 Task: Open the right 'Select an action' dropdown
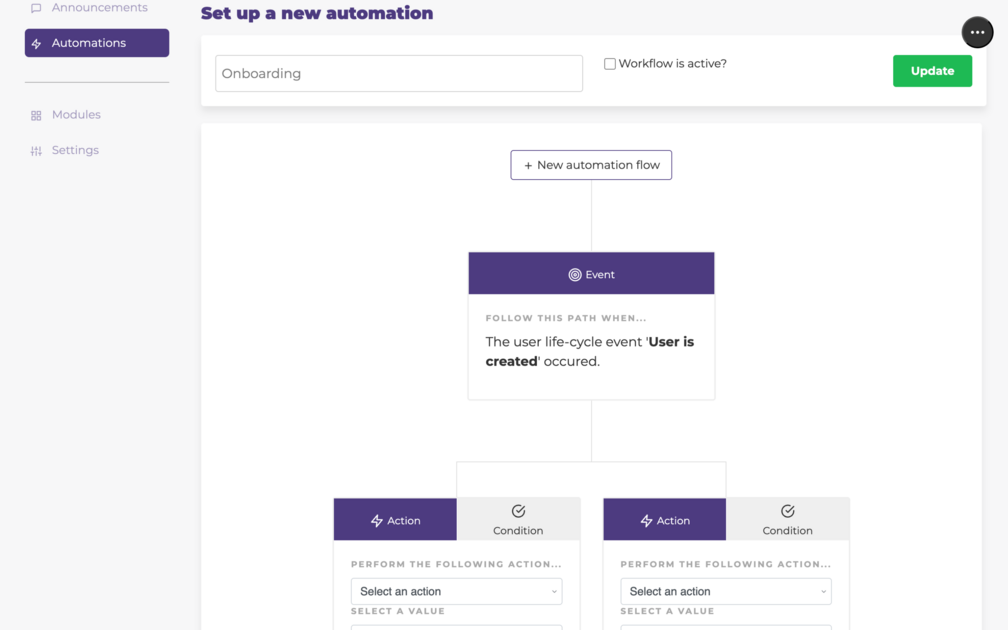[726, 591]
